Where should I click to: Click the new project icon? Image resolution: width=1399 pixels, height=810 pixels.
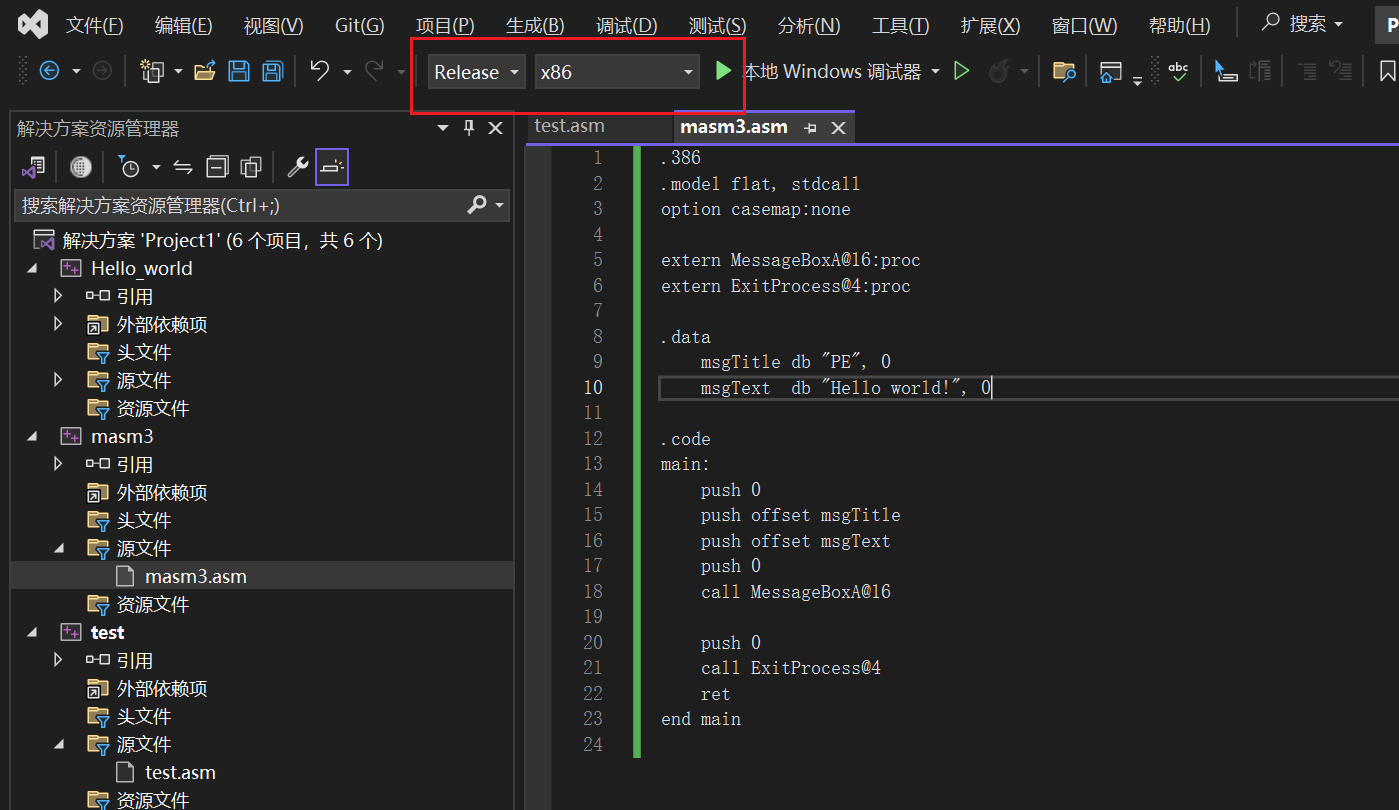(151, 71)
